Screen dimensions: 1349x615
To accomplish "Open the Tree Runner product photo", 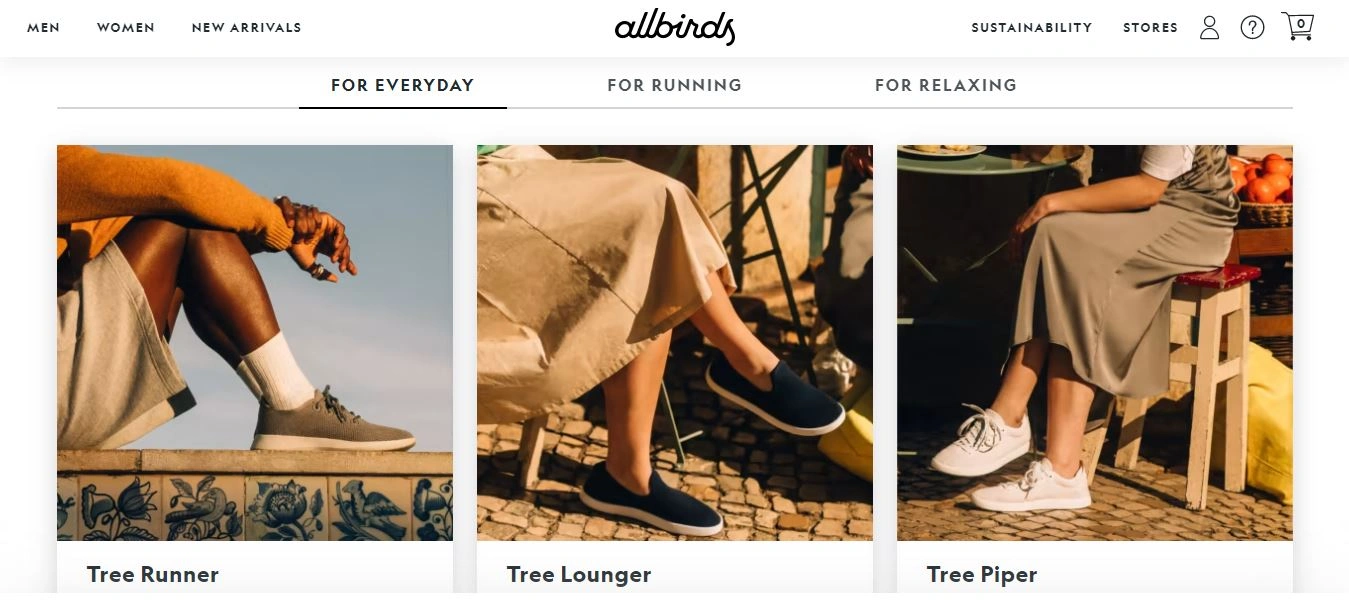I will coord(255,343).
